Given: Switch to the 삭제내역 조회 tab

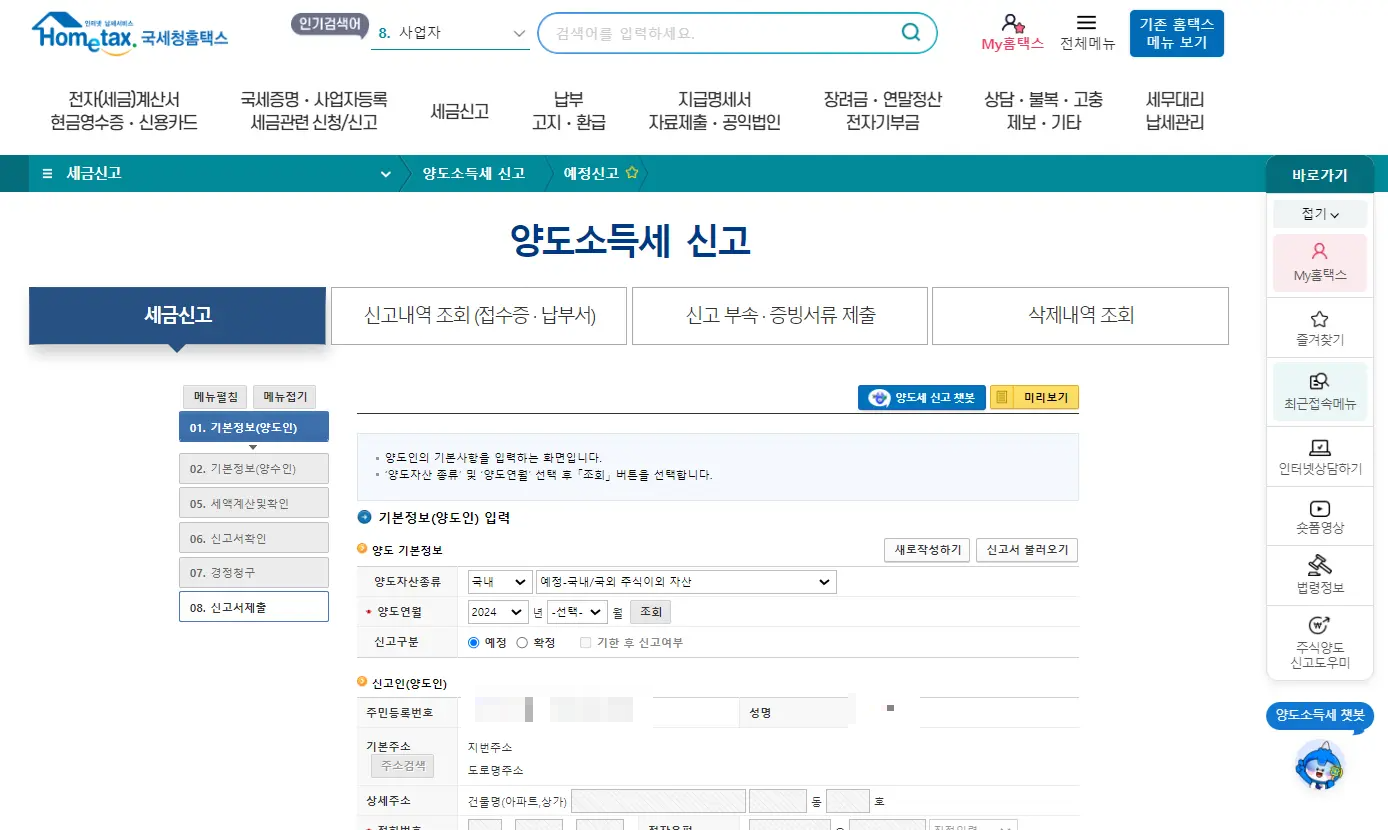Looking at the screenshot, I should pyautogui.click(x=1080, y=315).
